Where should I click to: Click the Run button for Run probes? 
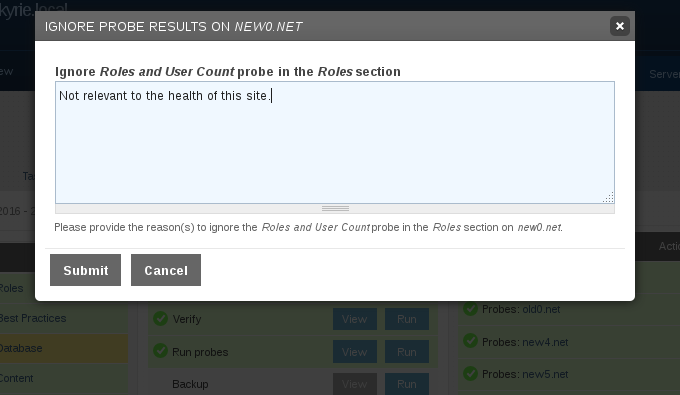(407, 352)
